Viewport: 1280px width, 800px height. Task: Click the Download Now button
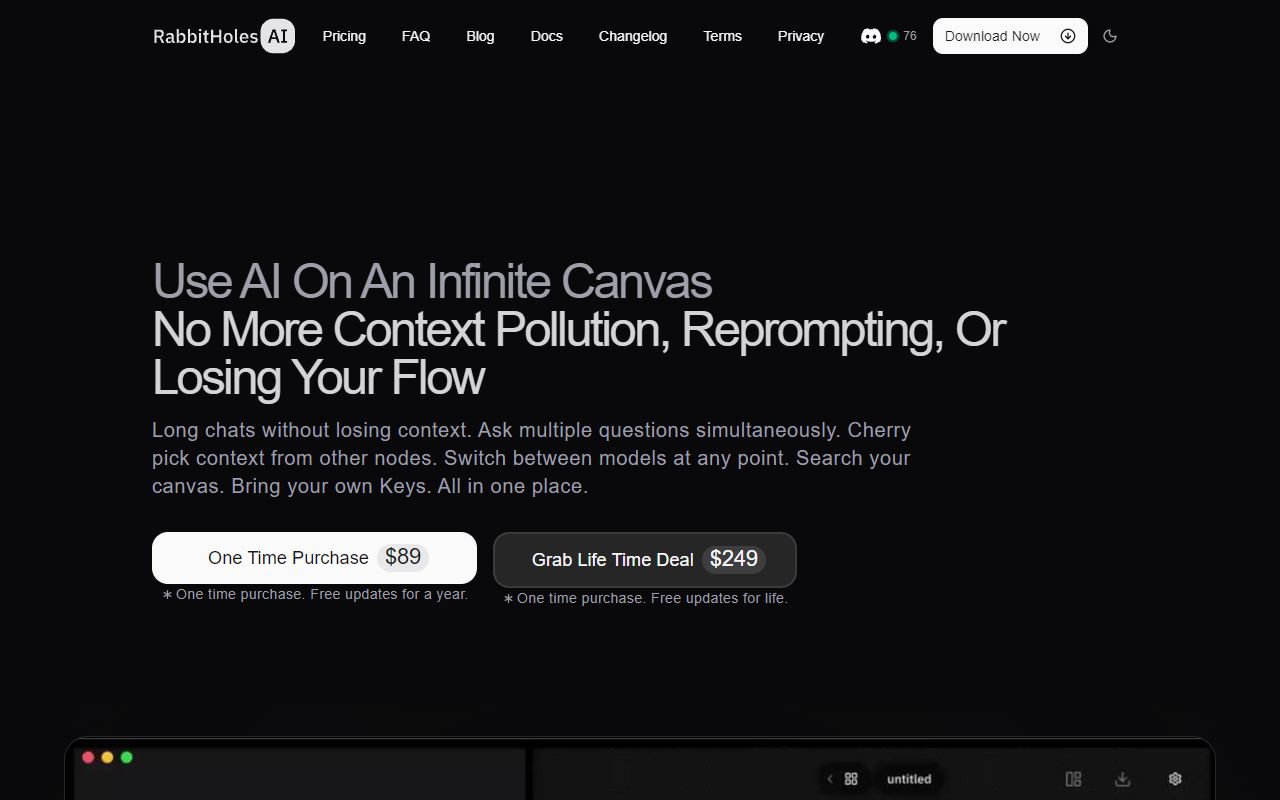click(1009, 36)
